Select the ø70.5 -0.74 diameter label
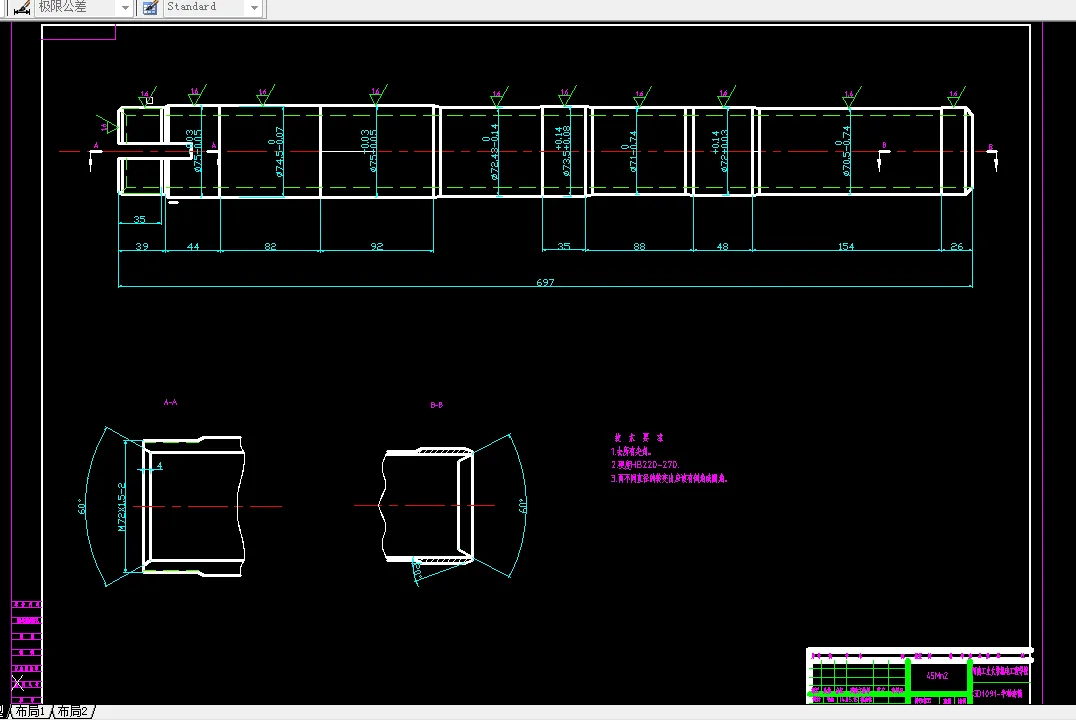 pyautogui.click(x=843, y=151)
